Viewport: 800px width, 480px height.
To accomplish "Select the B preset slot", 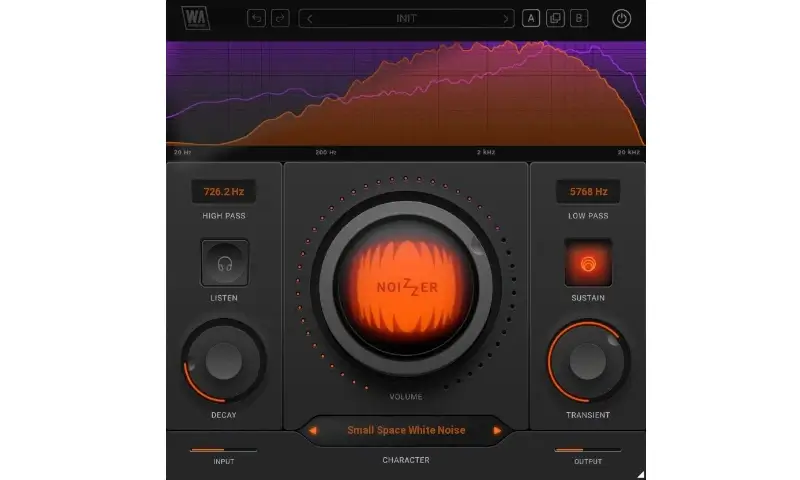I will [578, 18].
